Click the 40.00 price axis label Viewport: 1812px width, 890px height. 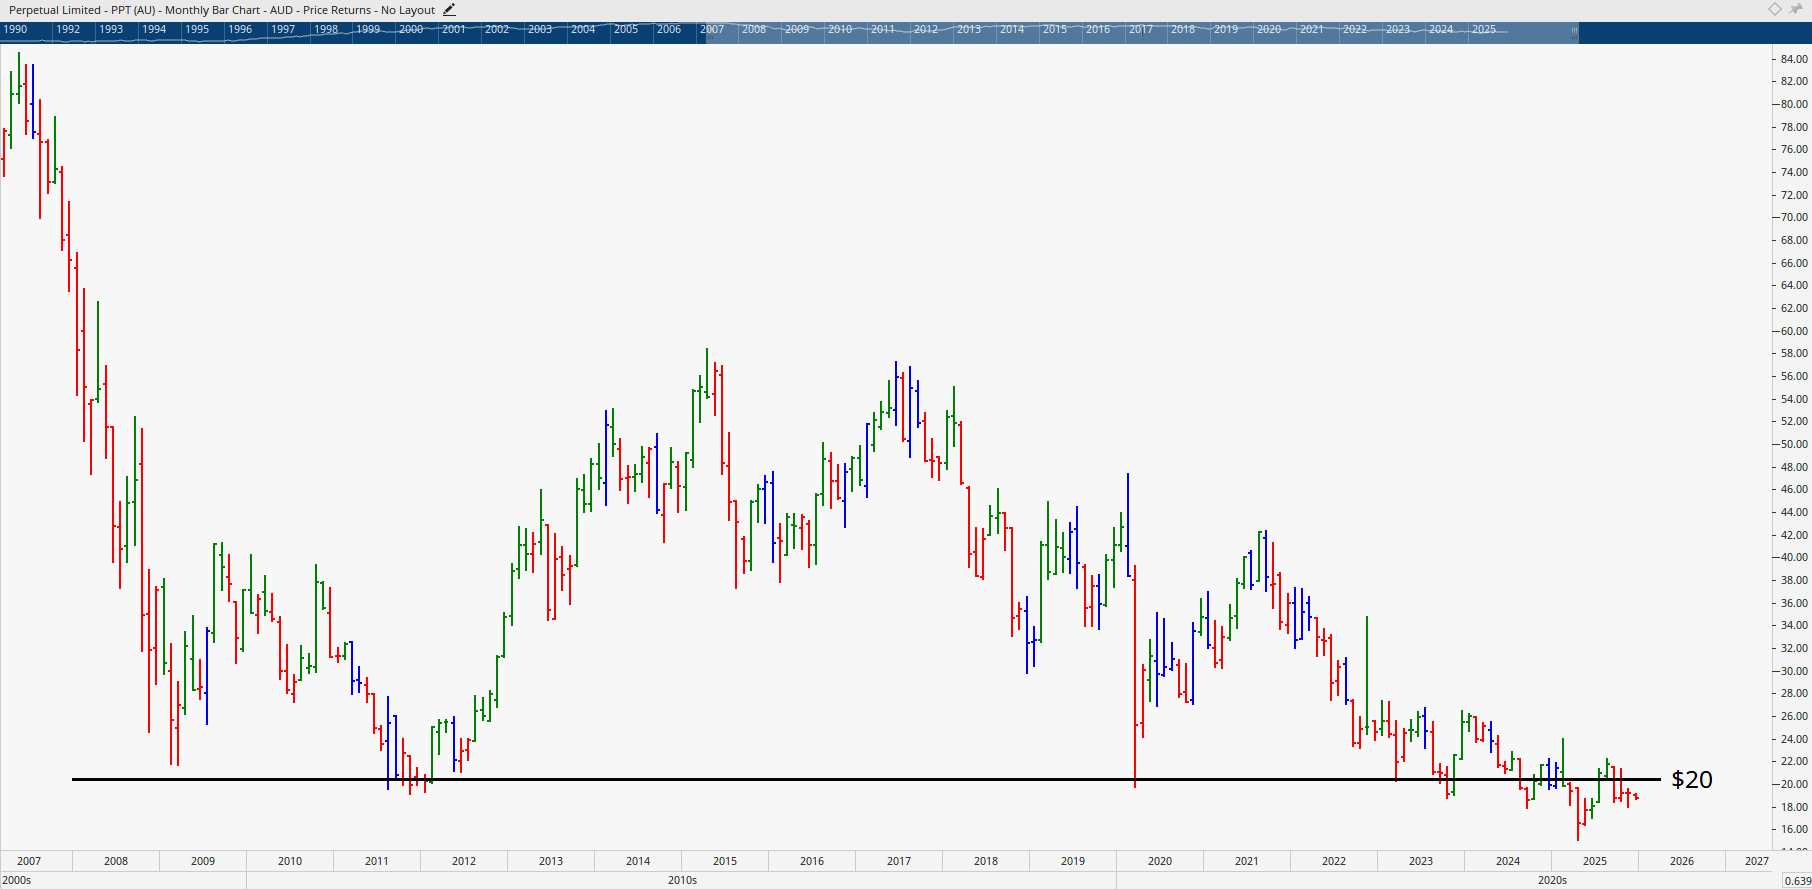[x=1794, y=557]
